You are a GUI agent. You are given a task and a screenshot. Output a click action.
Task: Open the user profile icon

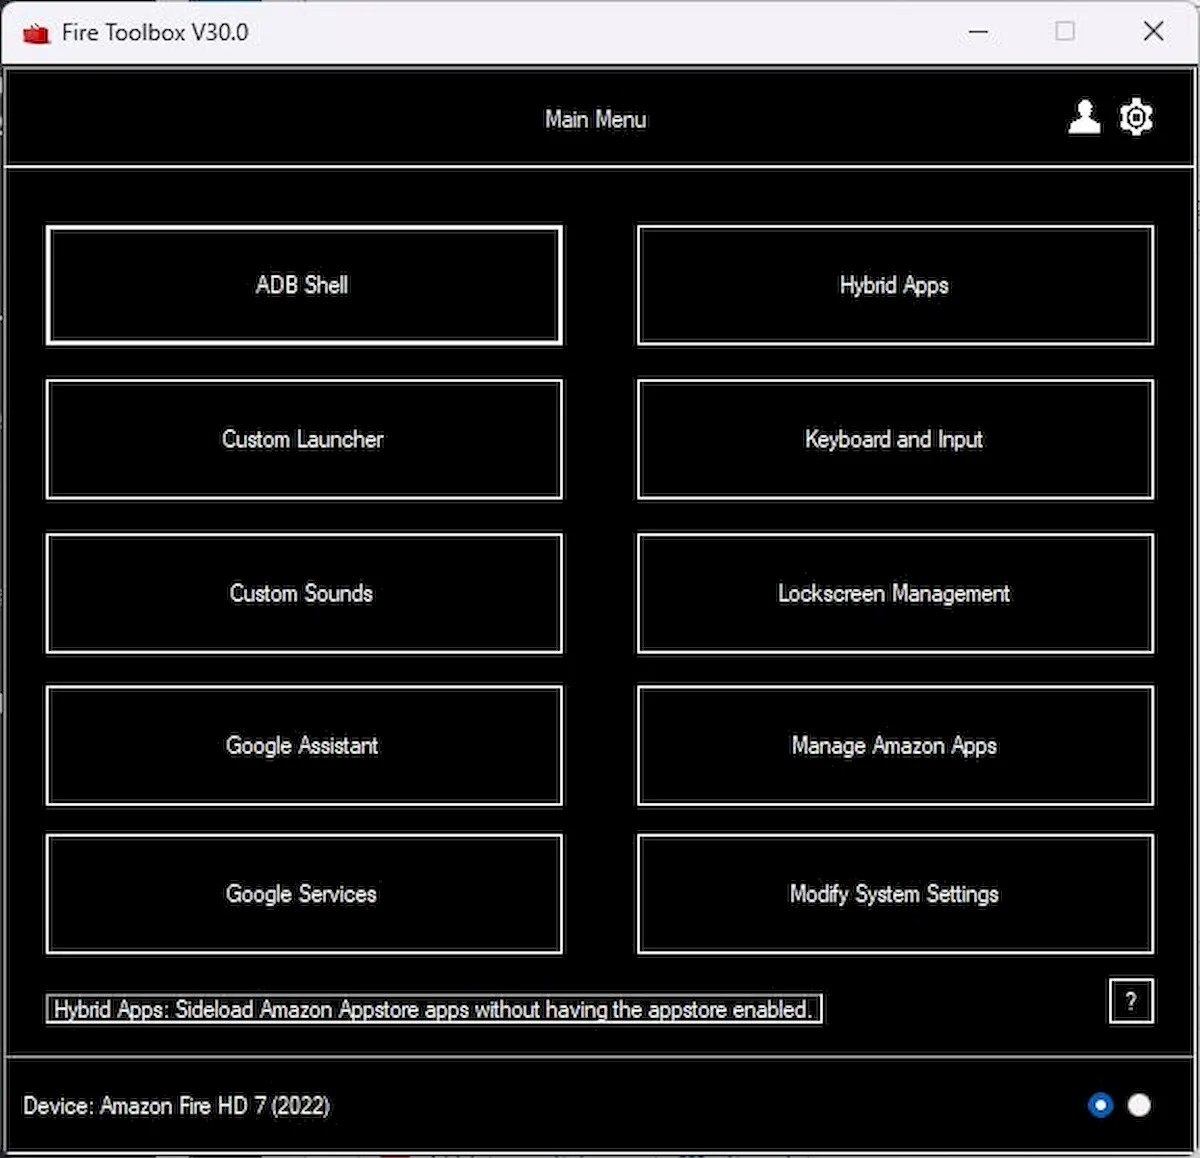(1083, 117)
